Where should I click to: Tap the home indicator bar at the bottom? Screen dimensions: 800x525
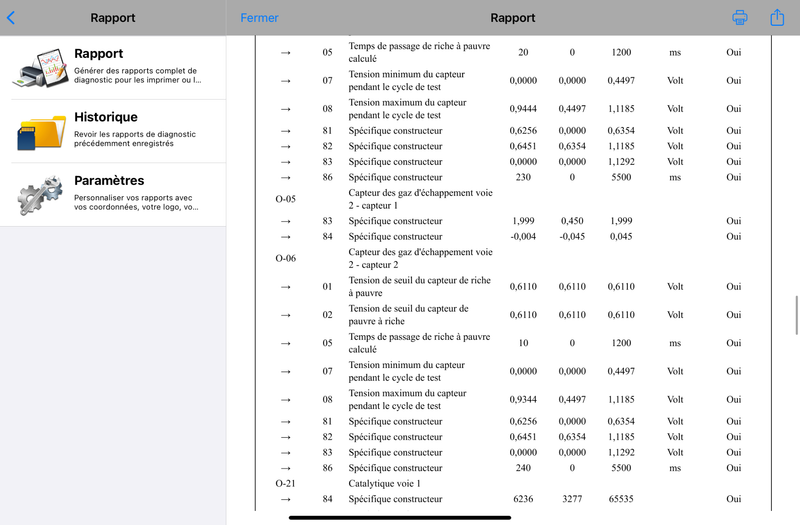coord(400,517)
